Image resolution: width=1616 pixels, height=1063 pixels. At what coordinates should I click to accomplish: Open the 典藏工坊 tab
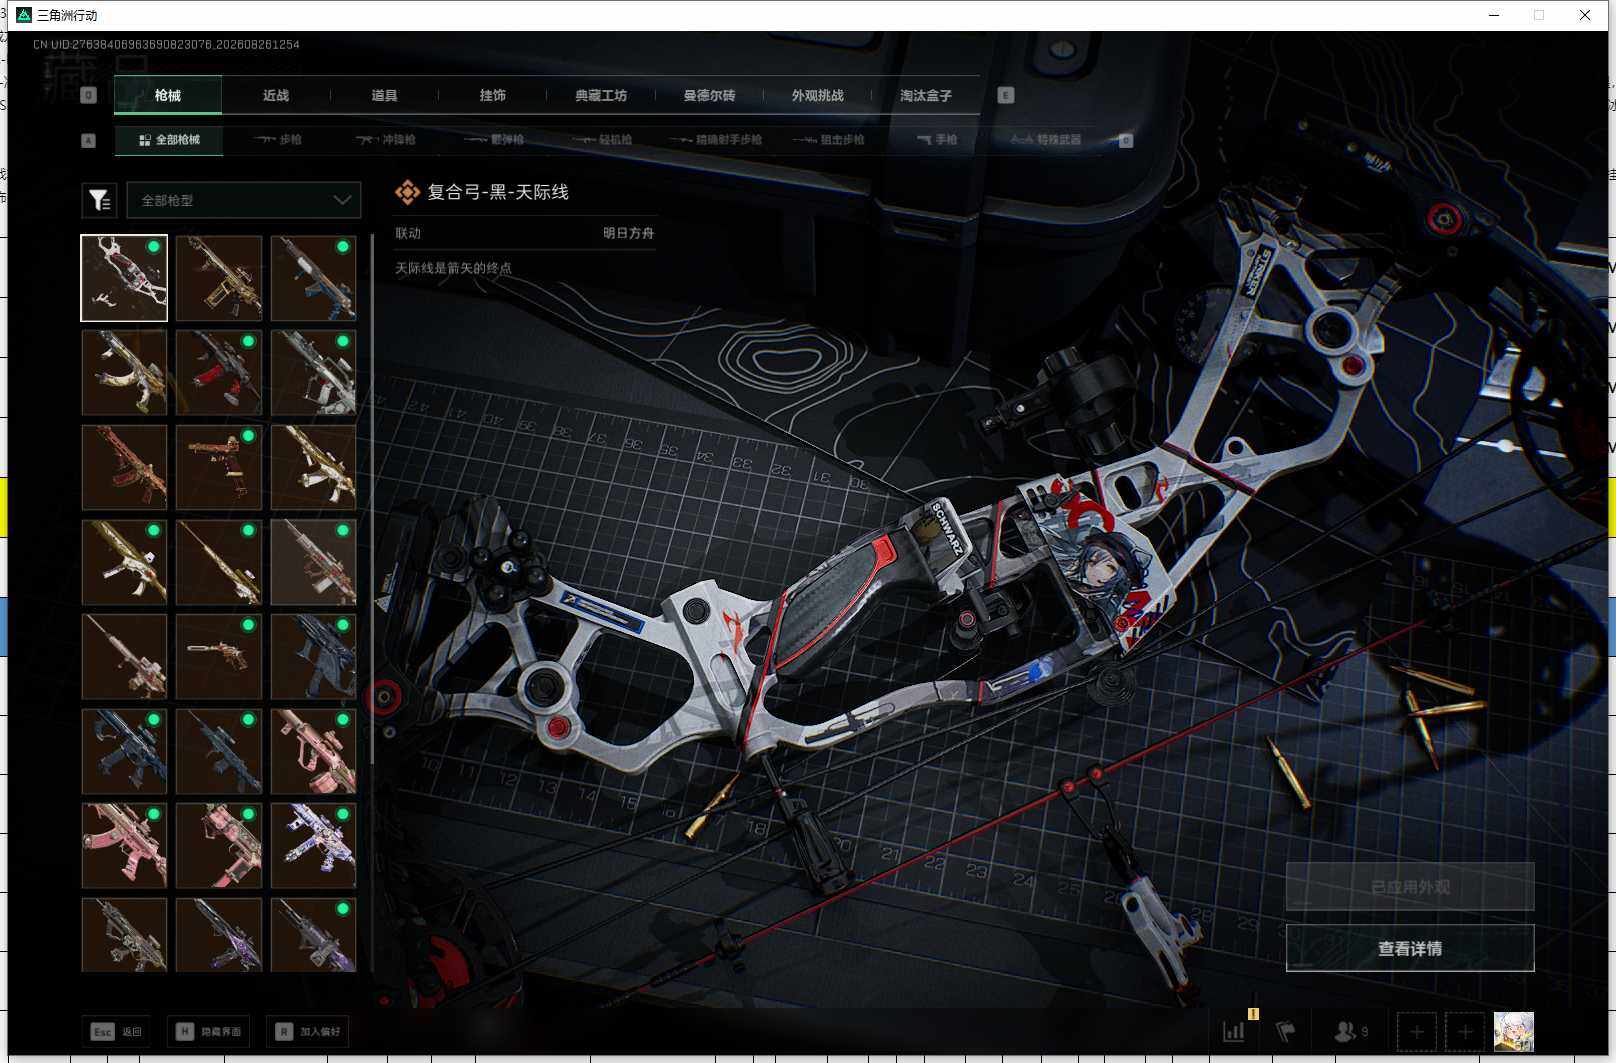(x=601, y=95)
